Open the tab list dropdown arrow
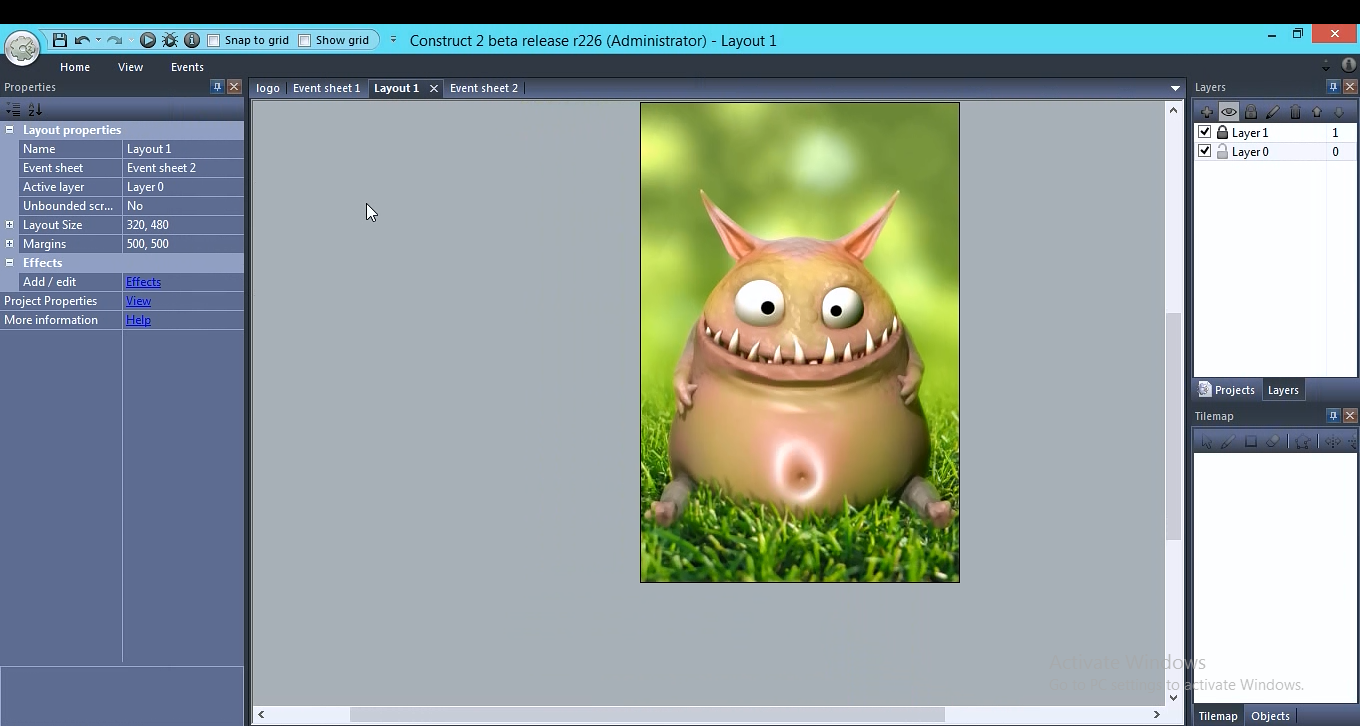The image size is (1360, 726). (1175, 88)
